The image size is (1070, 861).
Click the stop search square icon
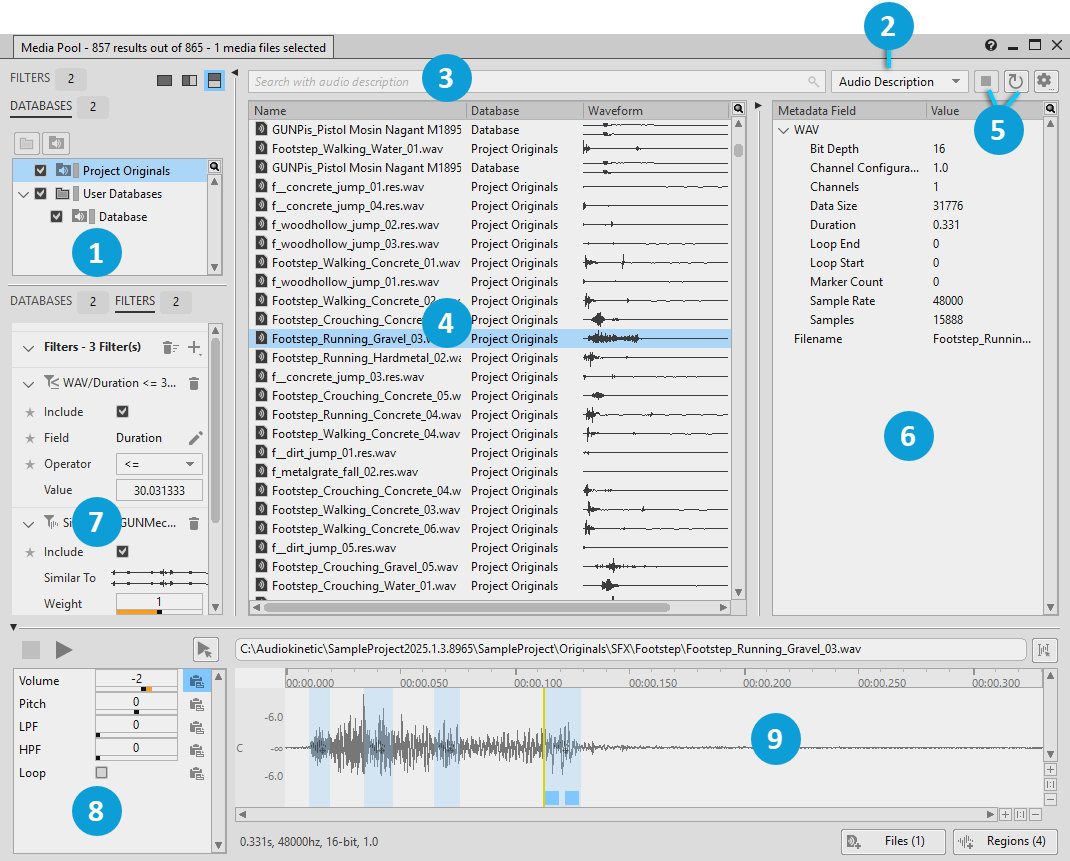[986, 82]
